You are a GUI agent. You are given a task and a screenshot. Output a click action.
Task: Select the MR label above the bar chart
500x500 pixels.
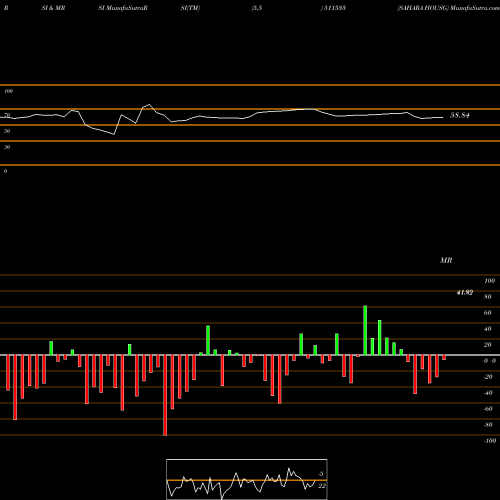point(446,260)
